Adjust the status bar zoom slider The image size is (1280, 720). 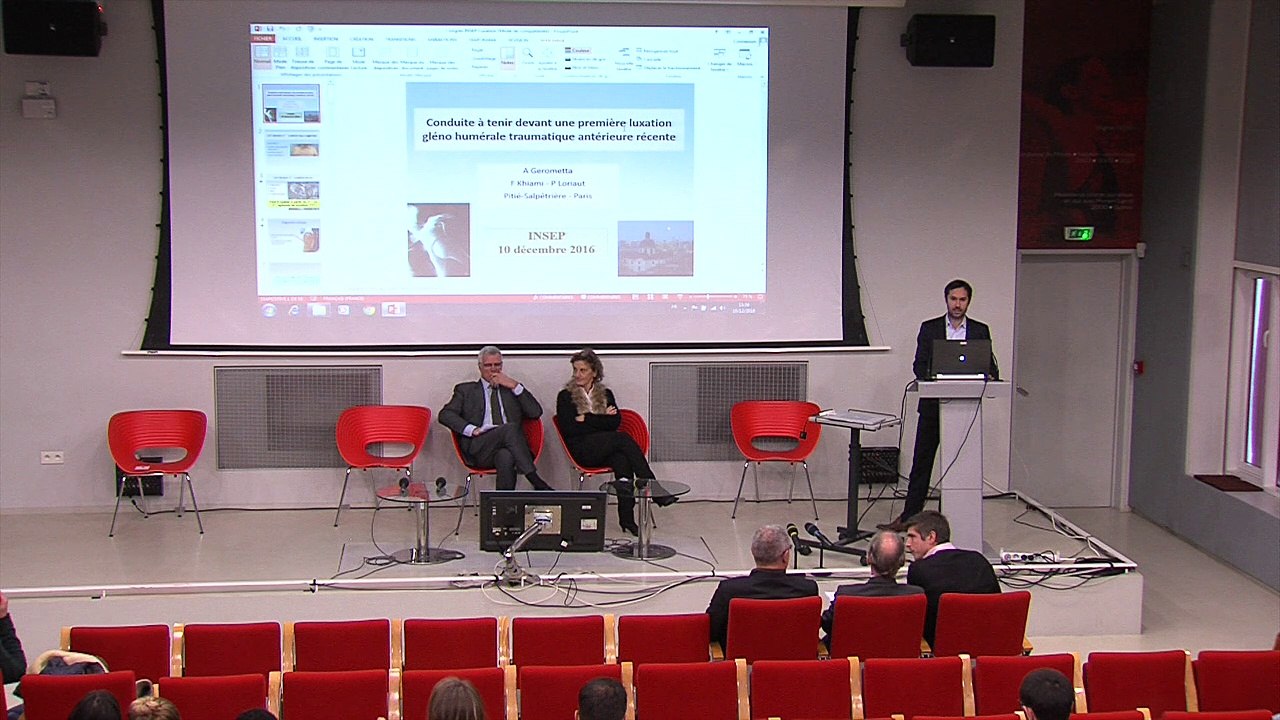pos(709,297)
